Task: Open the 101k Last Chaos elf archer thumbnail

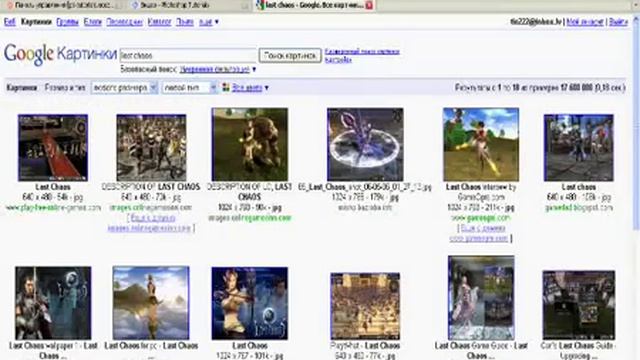Action: click(249, 303)
